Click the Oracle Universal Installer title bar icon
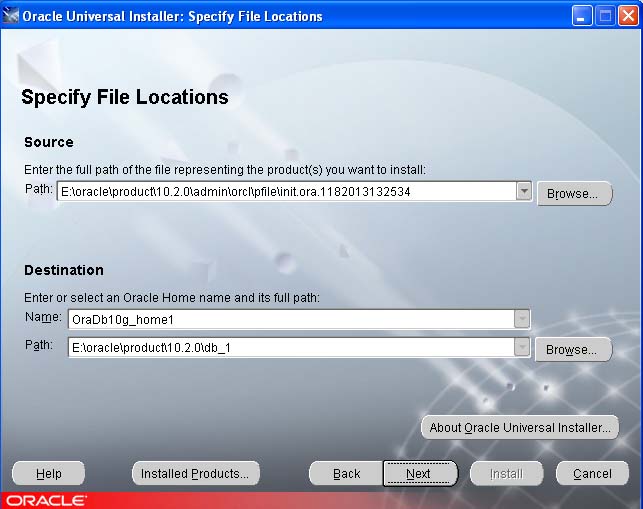643x509 pixels. (x=12, y=16)
